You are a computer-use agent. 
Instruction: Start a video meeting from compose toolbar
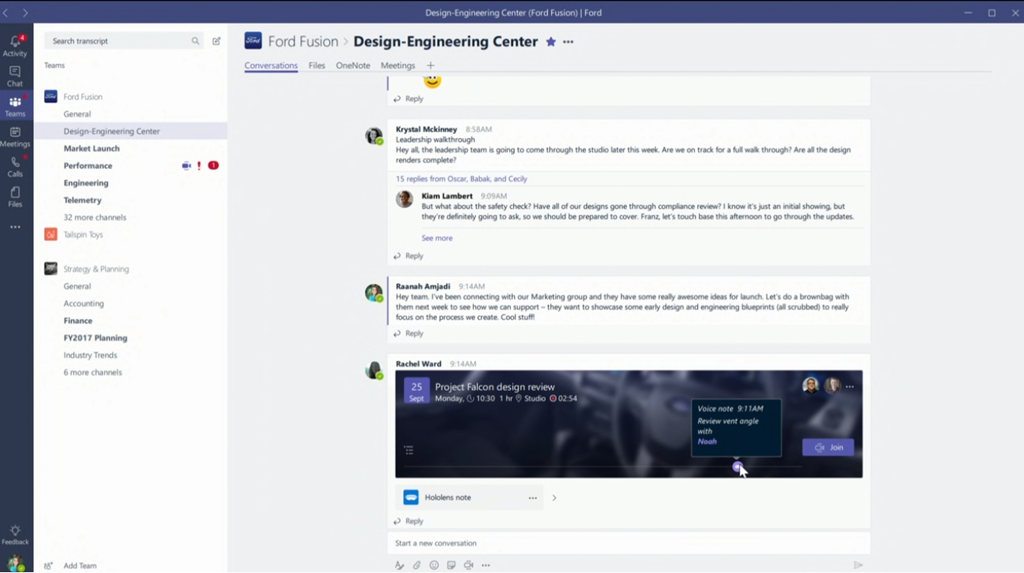(468, 565)
